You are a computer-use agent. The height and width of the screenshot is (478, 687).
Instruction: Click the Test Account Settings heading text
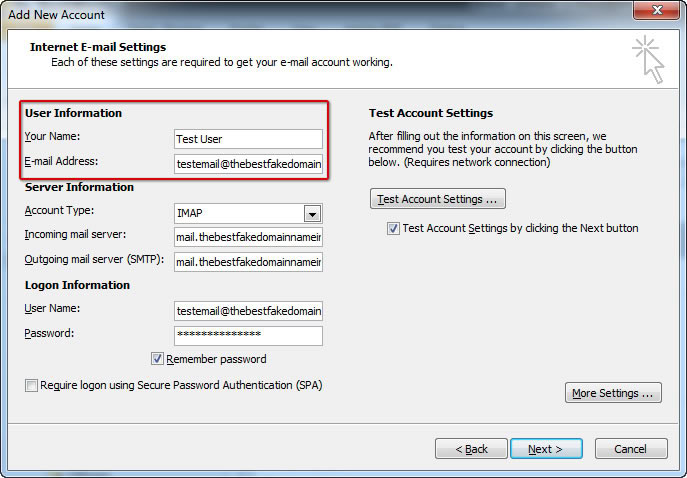(431, 113)
